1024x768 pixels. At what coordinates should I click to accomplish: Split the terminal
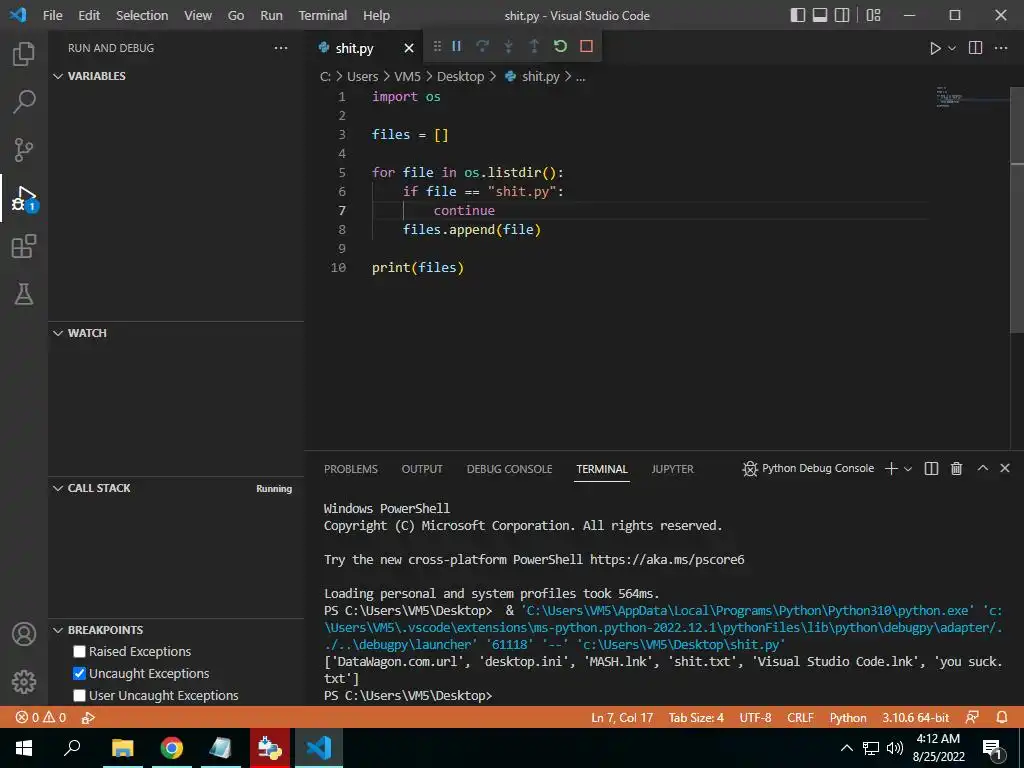(931, 468)
